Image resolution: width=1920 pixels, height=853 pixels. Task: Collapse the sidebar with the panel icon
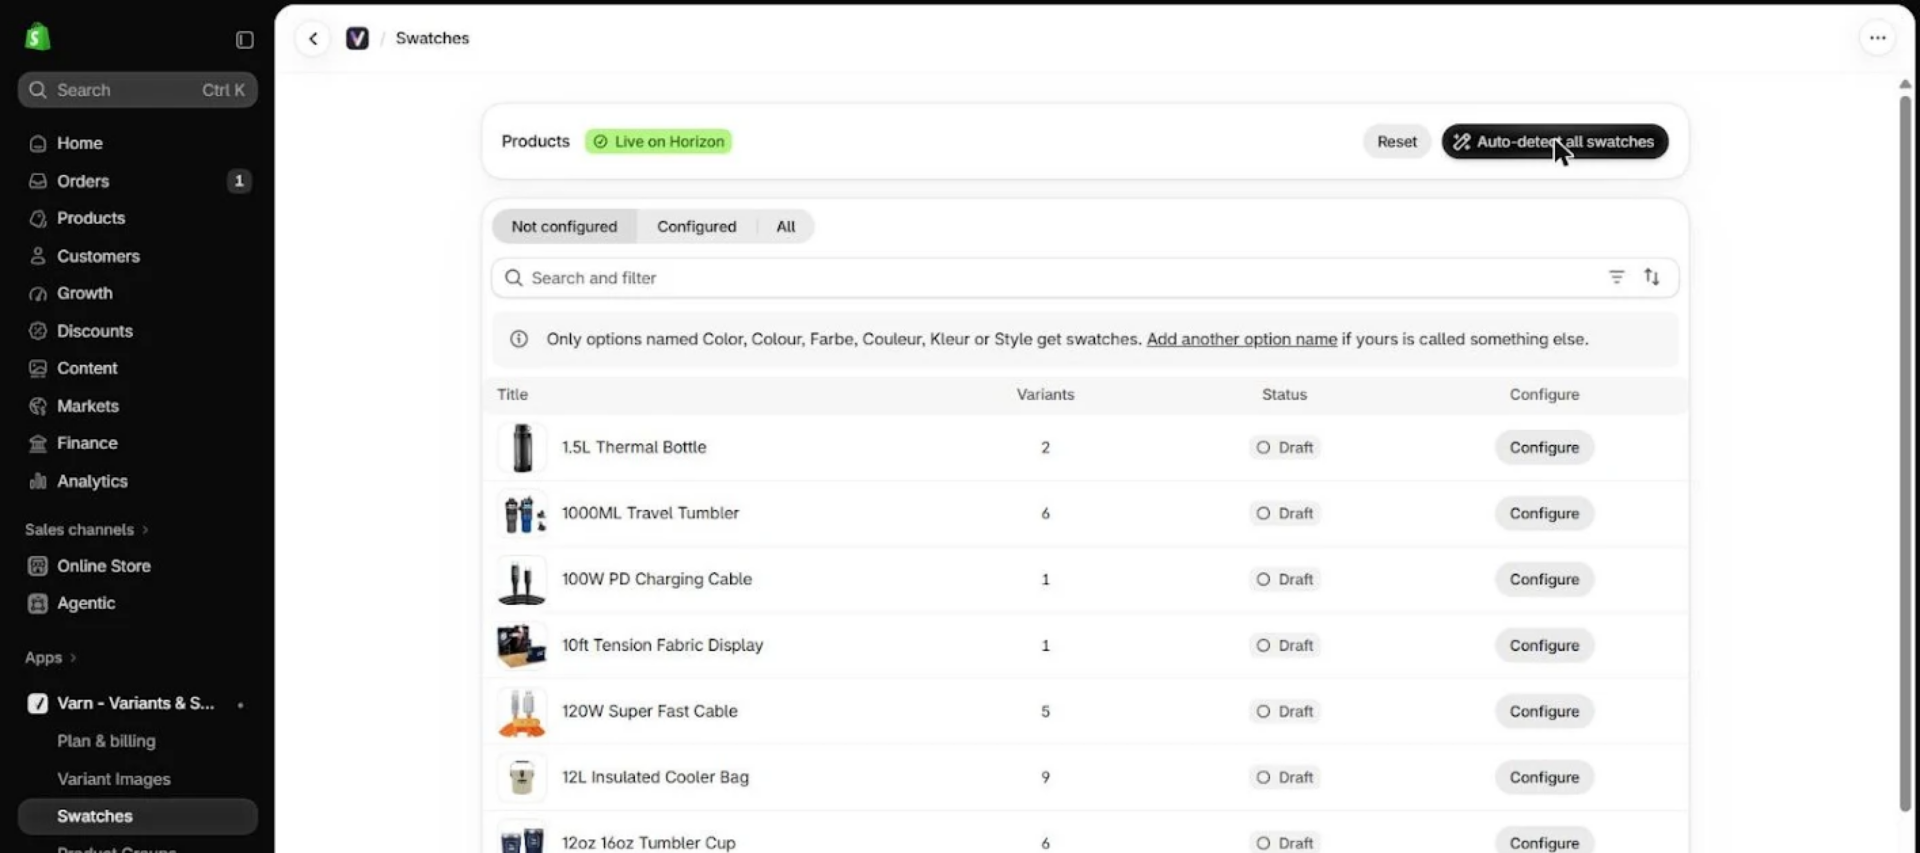(x=244, y=39)
